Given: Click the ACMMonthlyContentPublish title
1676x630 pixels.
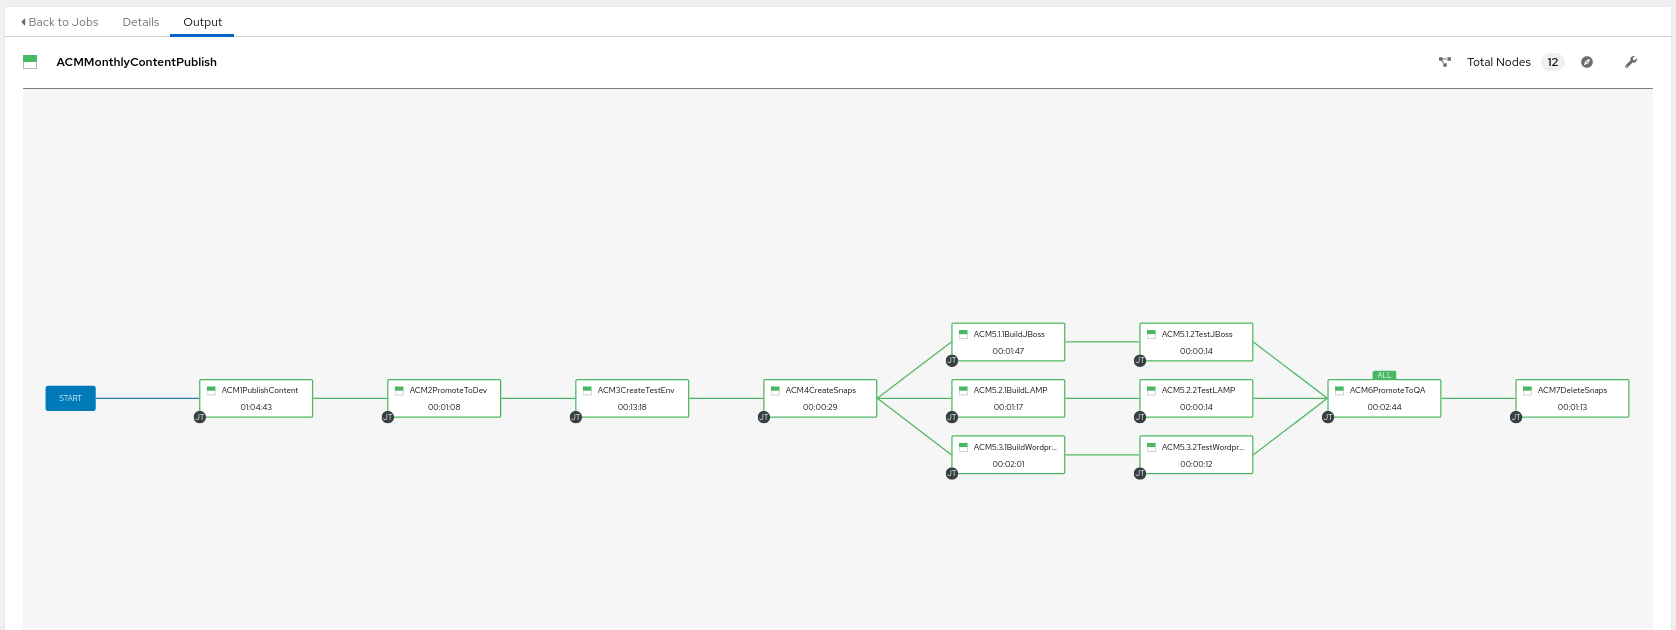Looking at the screenshot, I should coord(137,62).
